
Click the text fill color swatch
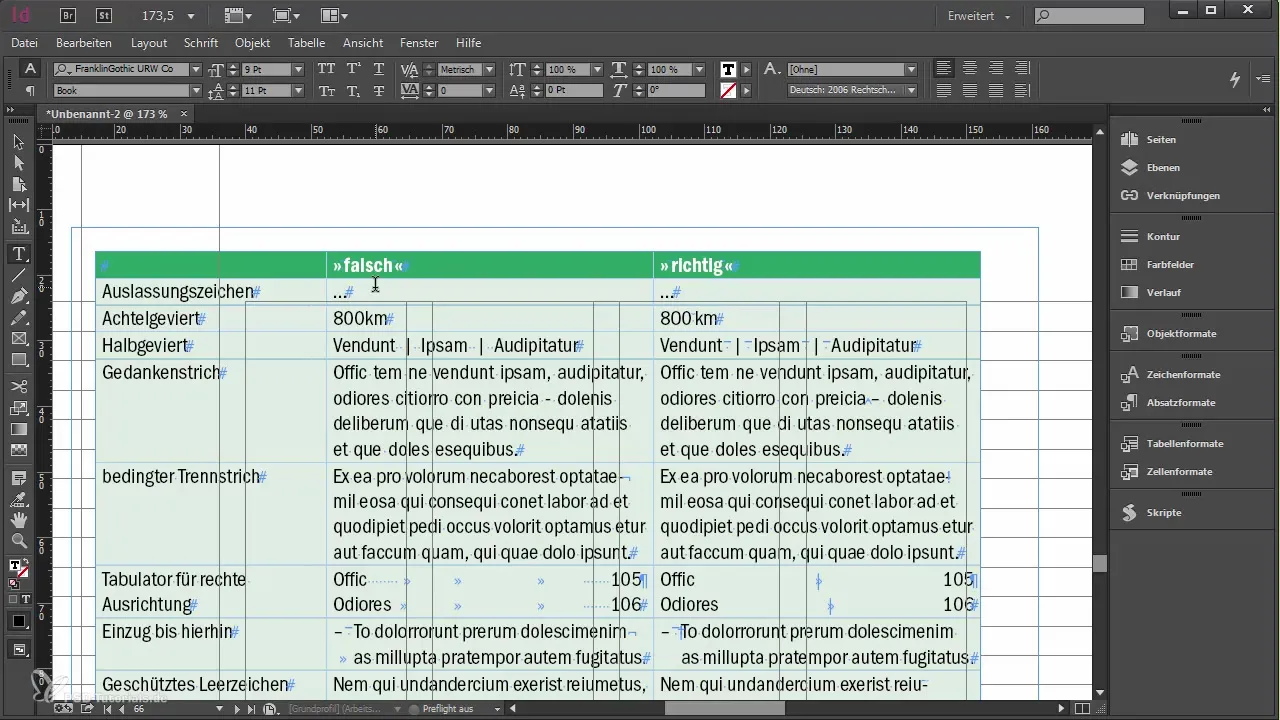(x=728, y=69)
